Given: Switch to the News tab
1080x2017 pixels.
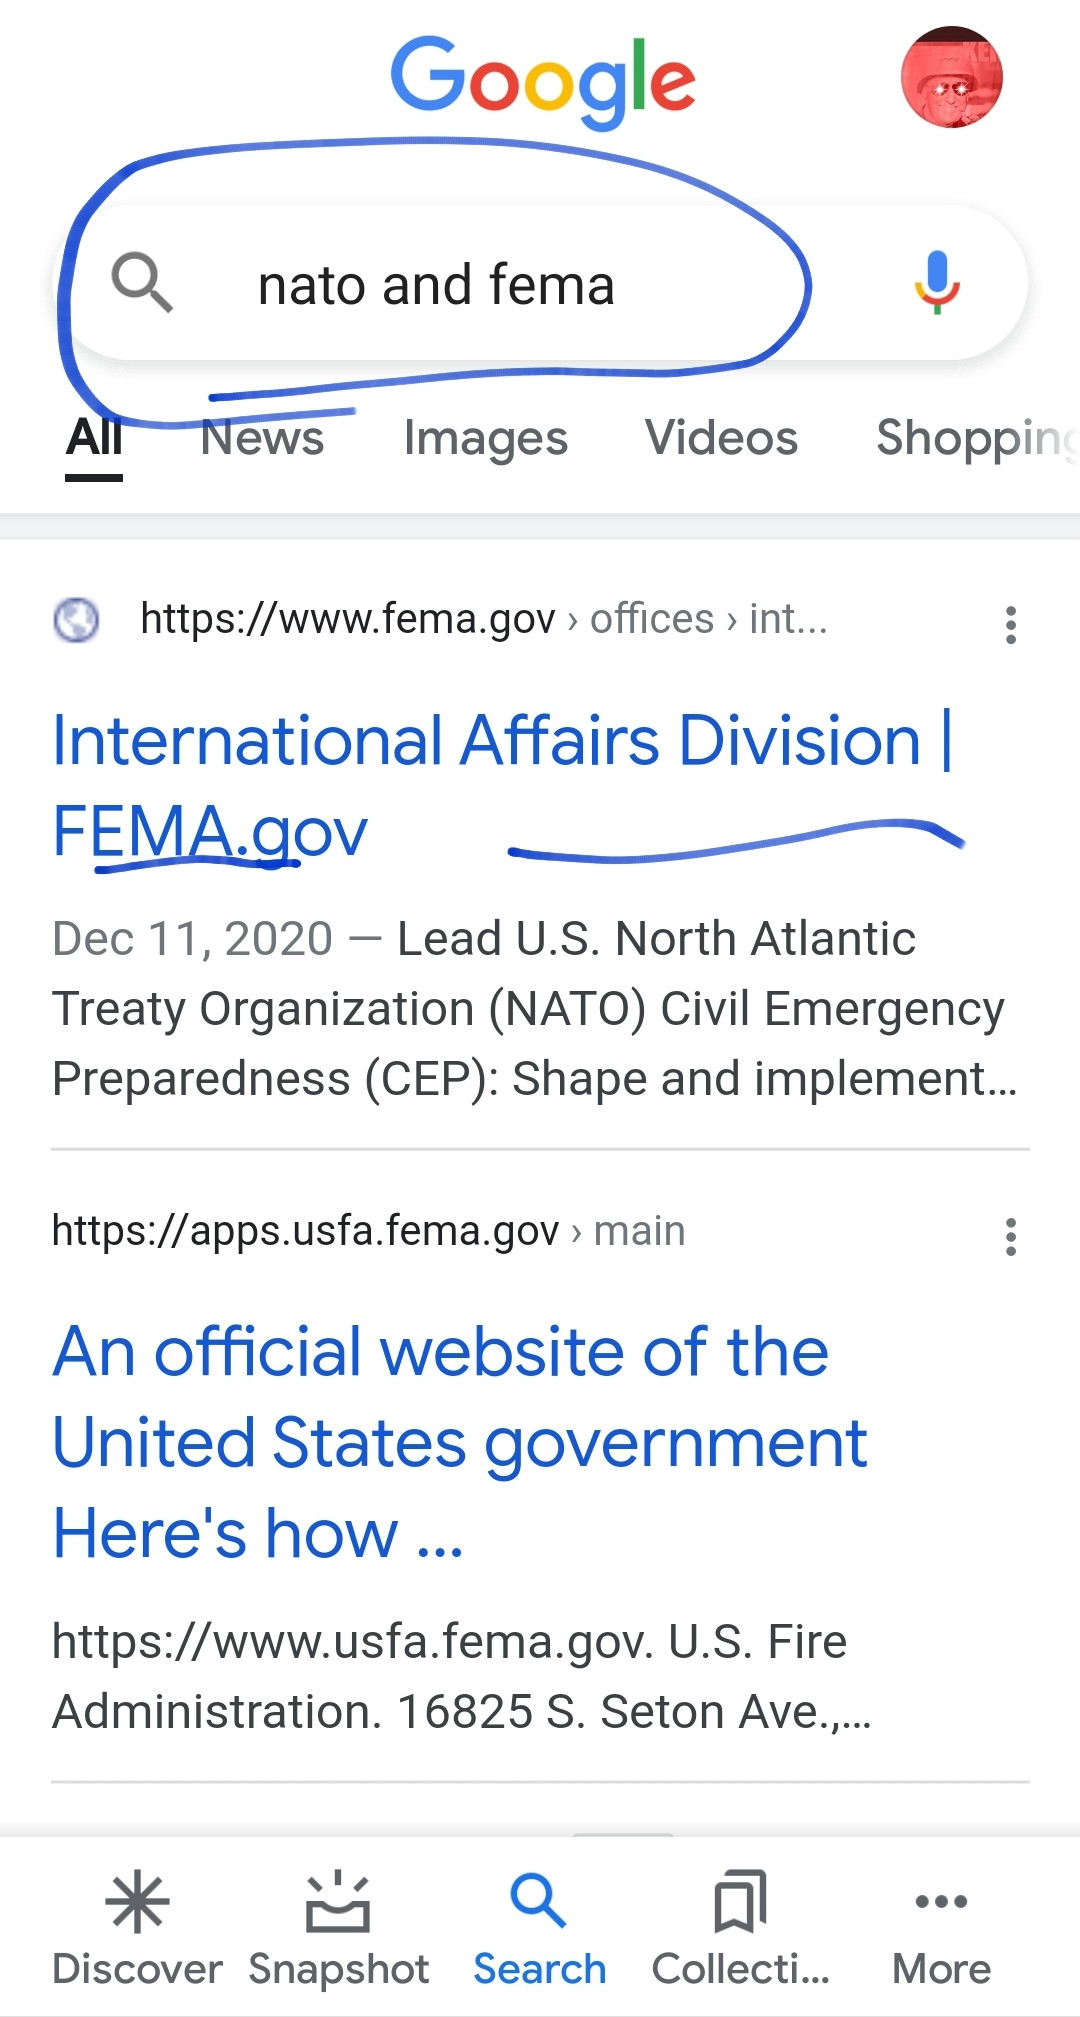Looking at the screenshot, I should (x=263, y=438).
